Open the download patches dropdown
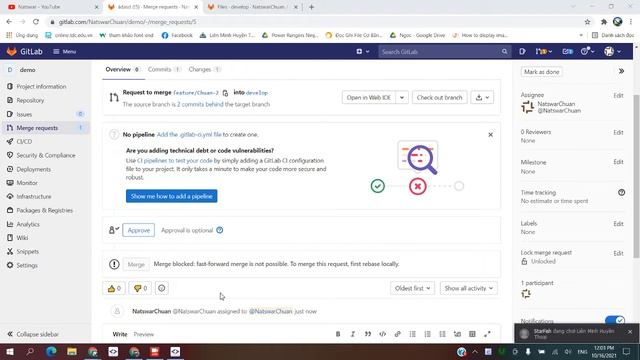The height and width of the screenshot is (360, 640). [x=482, y=98]
